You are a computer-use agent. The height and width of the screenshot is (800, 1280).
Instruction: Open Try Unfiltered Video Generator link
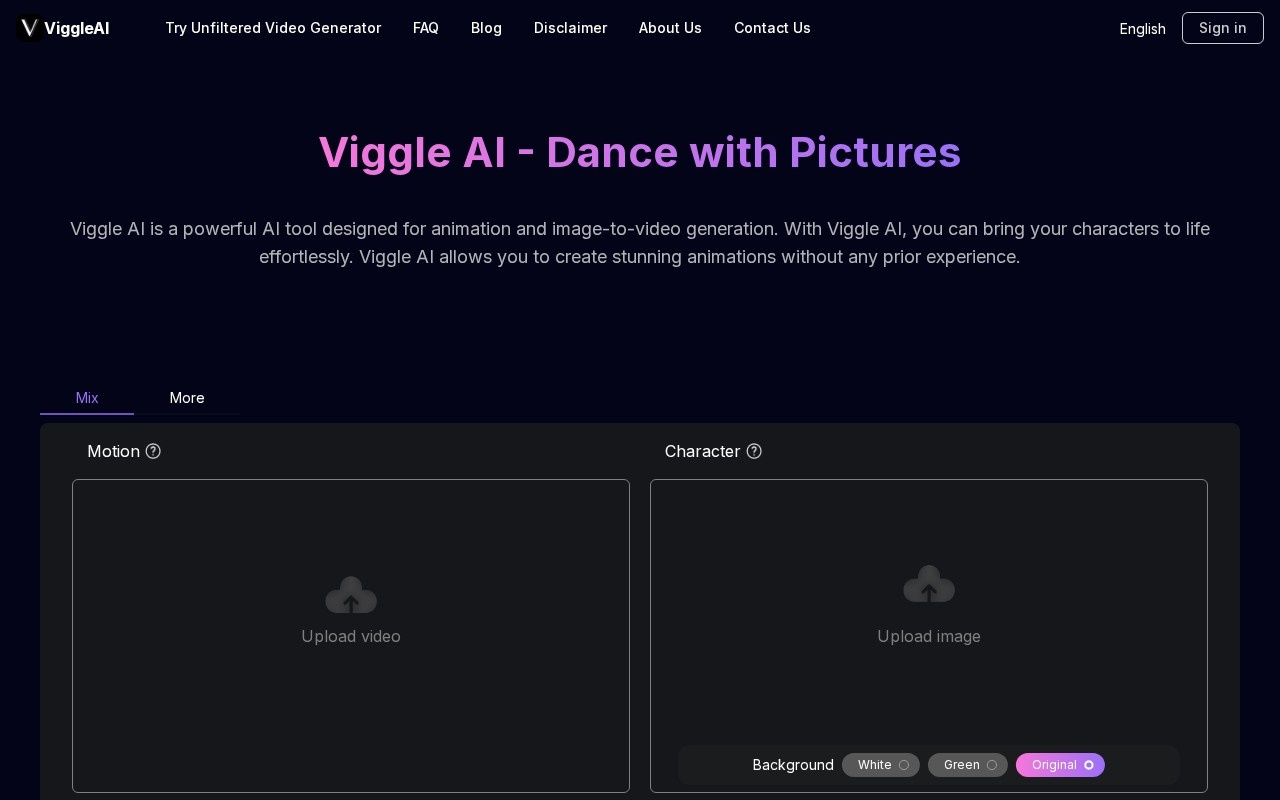click(273, 28)
